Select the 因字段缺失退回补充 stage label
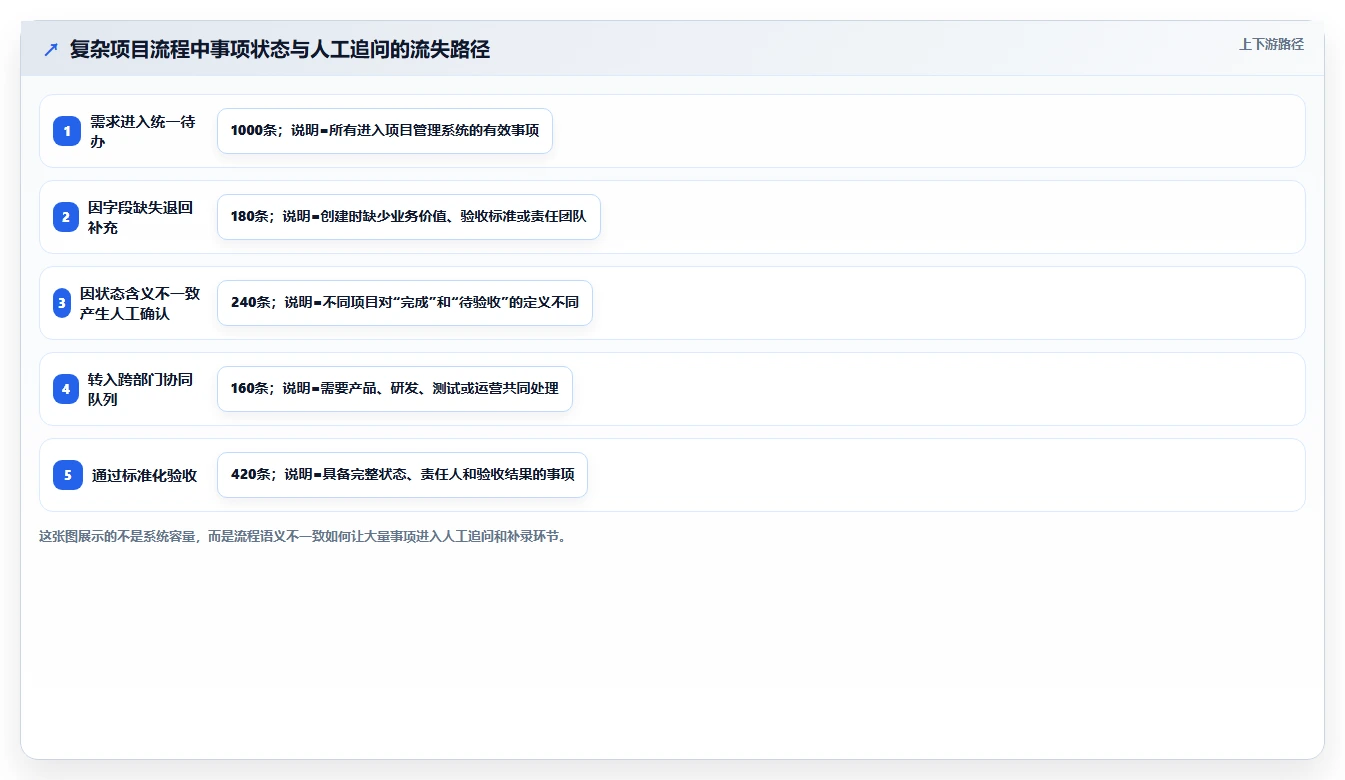The width and height of the screenshot is (1345, 780). (x=141, y=217)
